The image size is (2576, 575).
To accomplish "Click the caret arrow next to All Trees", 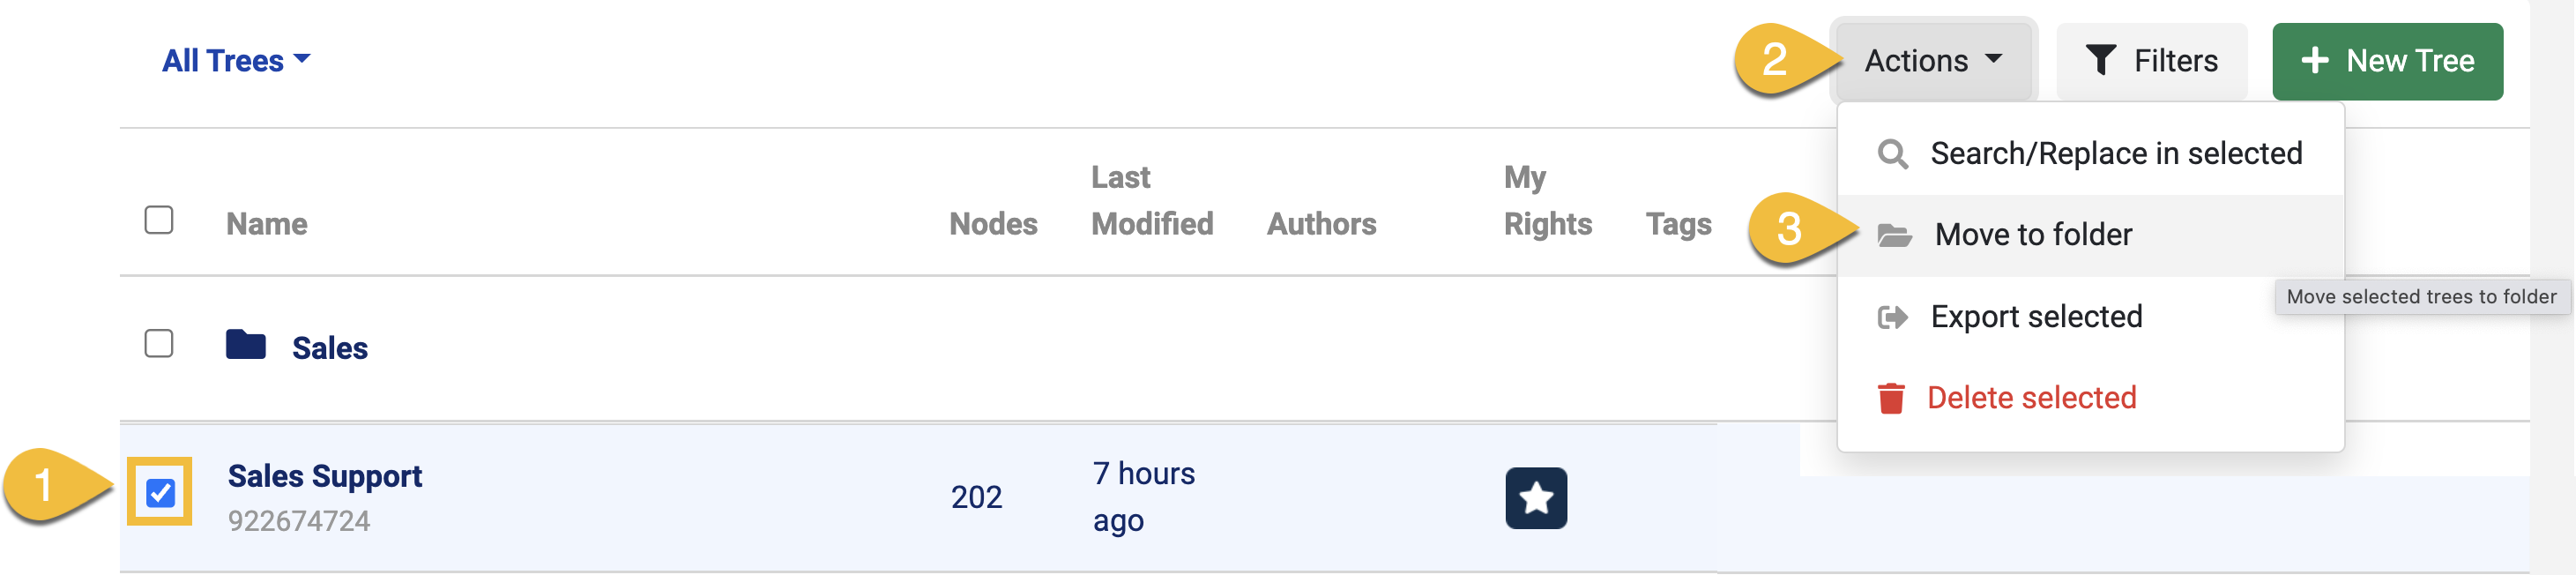I will [302, 59].
